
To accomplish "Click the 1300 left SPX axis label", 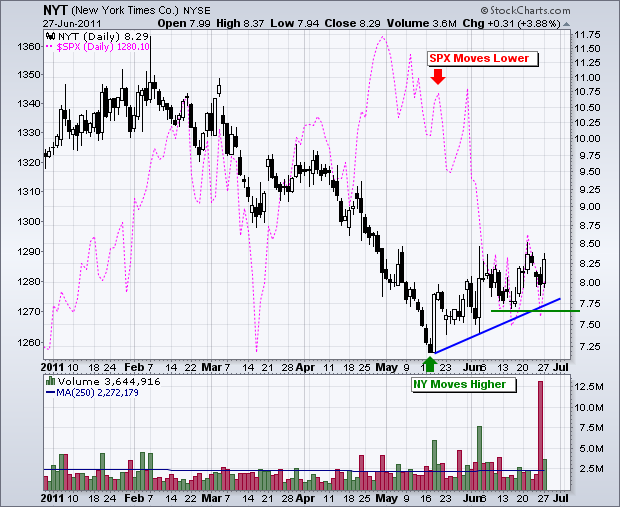I will (29, 221).
